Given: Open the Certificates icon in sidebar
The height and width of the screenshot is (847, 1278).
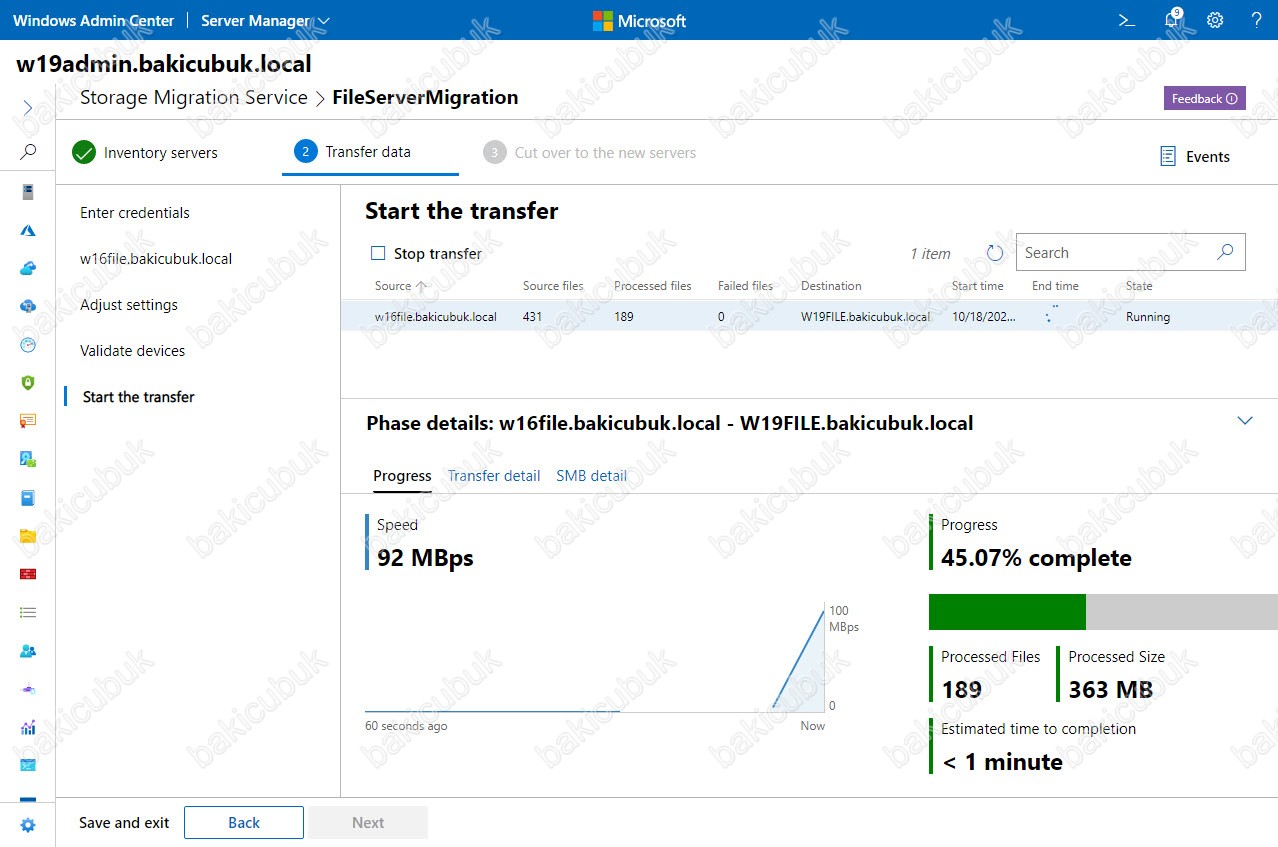Looking at the screenshot, I should (x=28, y=421).
